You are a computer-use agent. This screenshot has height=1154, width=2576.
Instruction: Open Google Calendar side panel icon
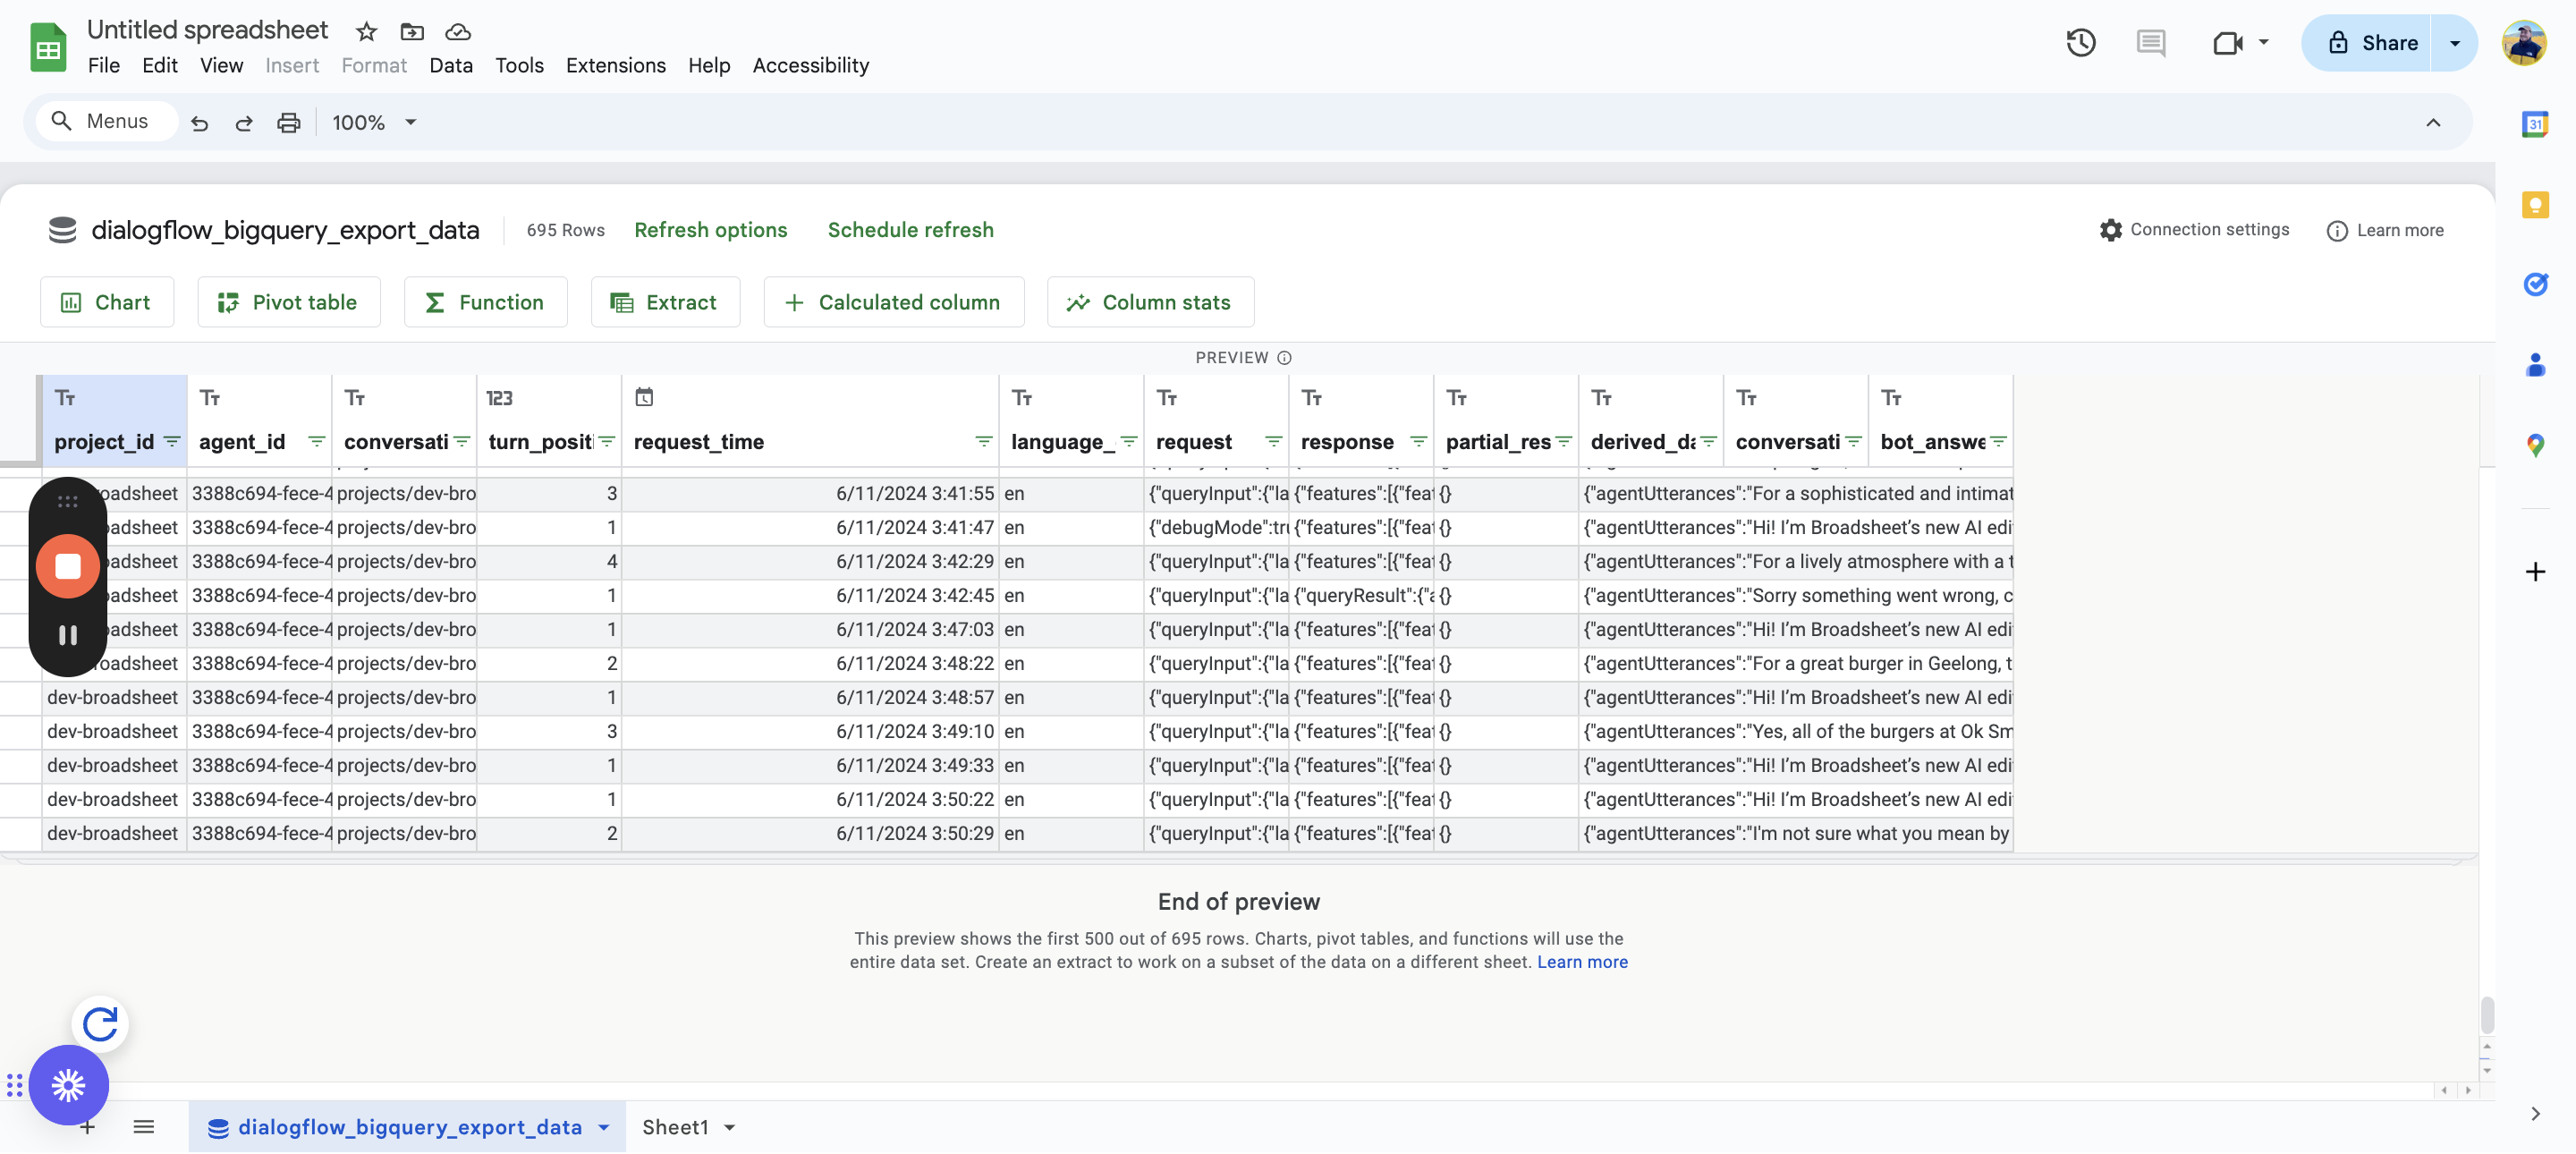pos(2534,124)
